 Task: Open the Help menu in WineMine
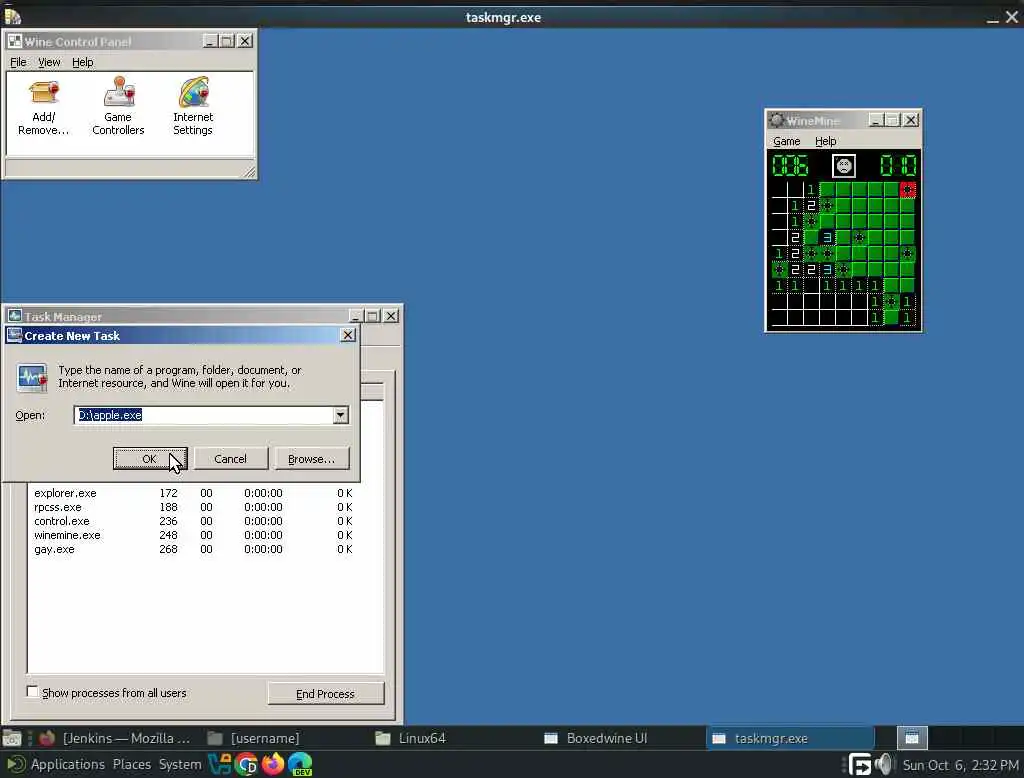click(825, 141)
